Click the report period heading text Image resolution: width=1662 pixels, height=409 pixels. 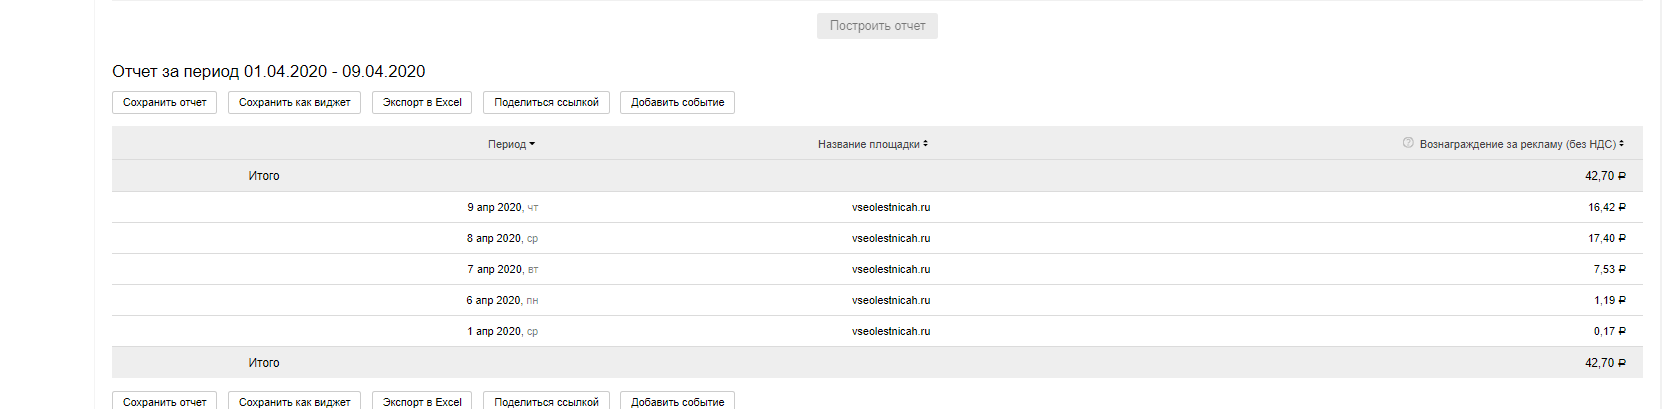tap(268, 71)
